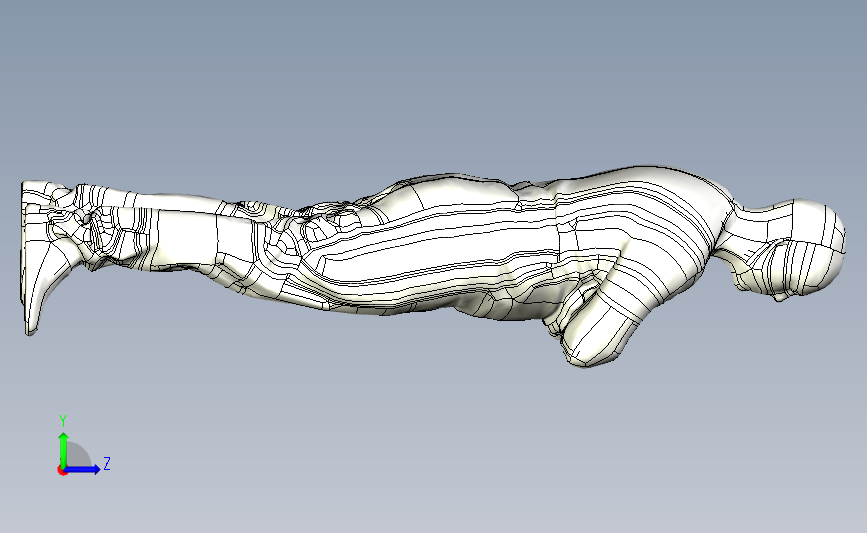Click the blue Z axis arrow
867x533 pixels.
click(83, 469)
